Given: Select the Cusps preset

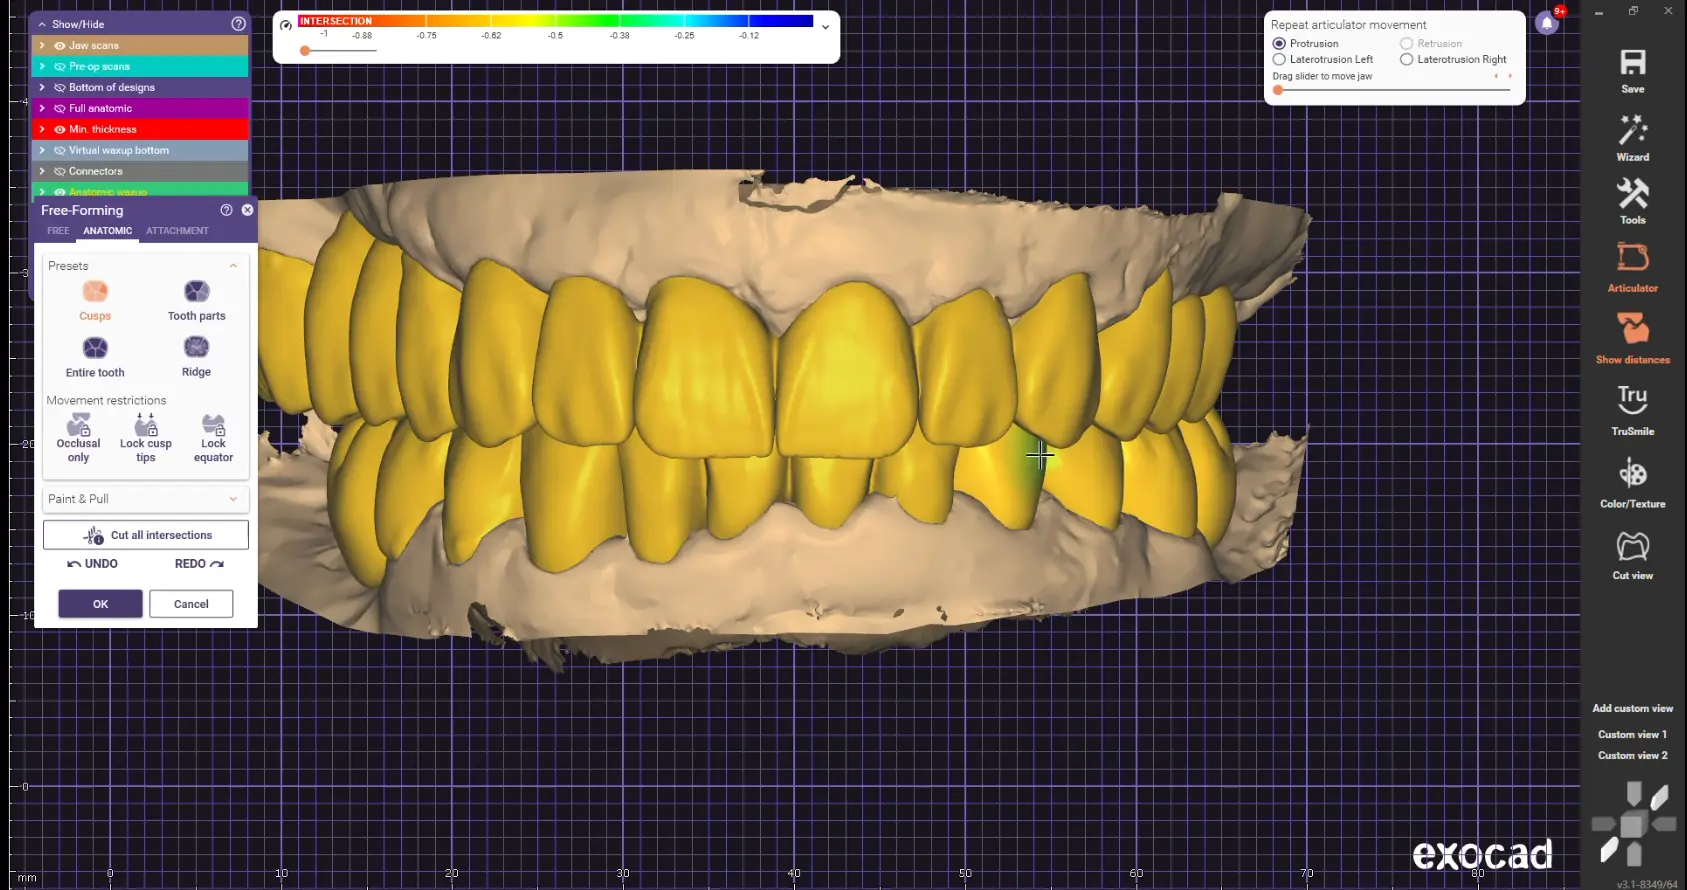Looking at the screenshot, I should 95,300.
